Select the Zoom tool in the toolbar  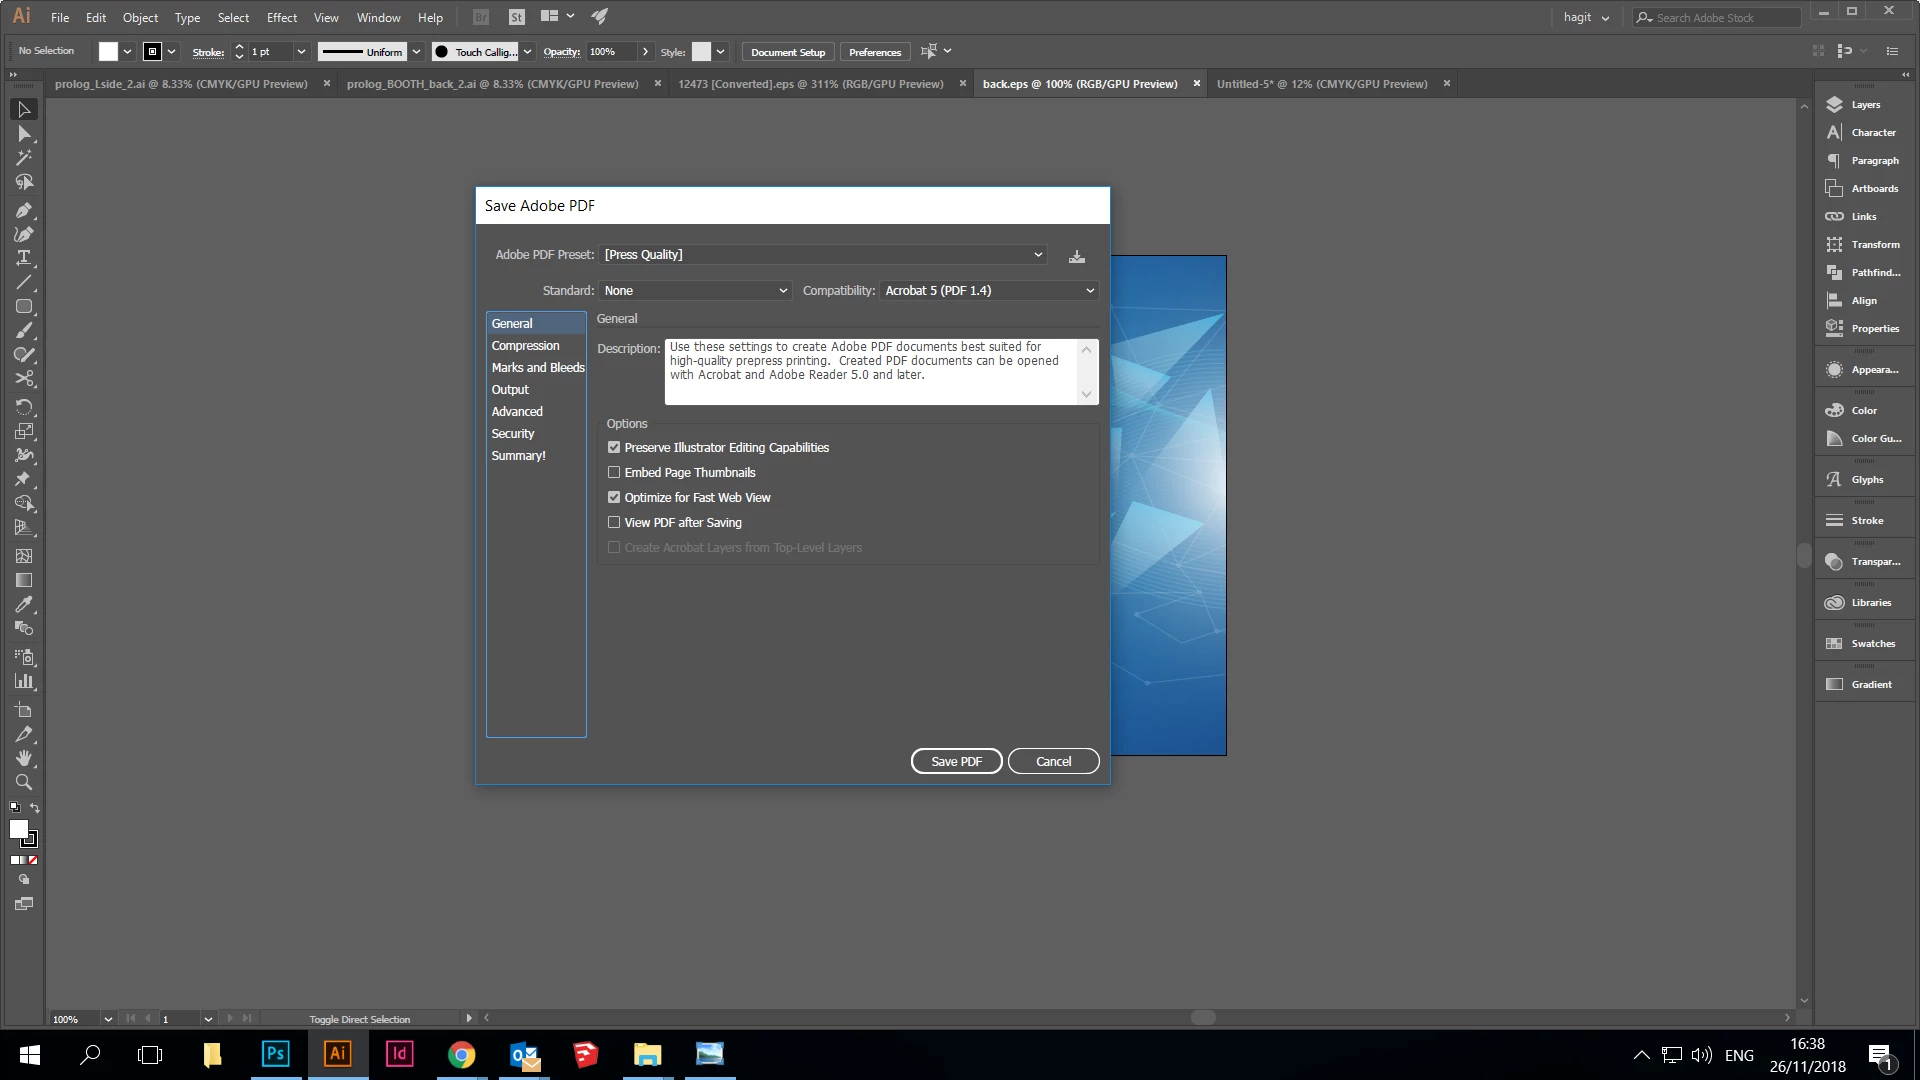(24, 783)
